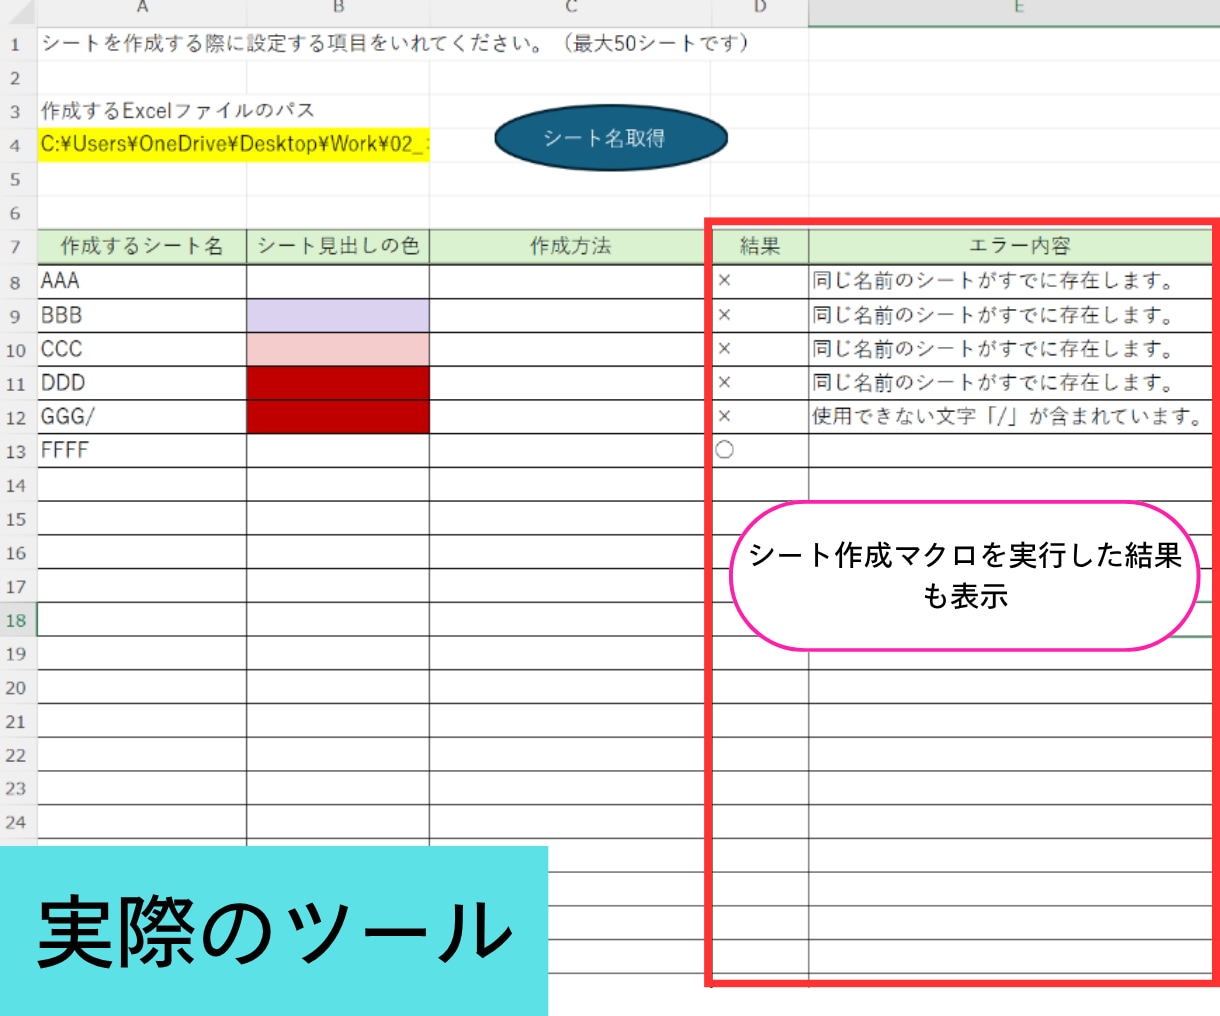Viewport: 1220px width, 1016px height.
Task: Select cell with text CCC
Action: click(x=142, y=349)
